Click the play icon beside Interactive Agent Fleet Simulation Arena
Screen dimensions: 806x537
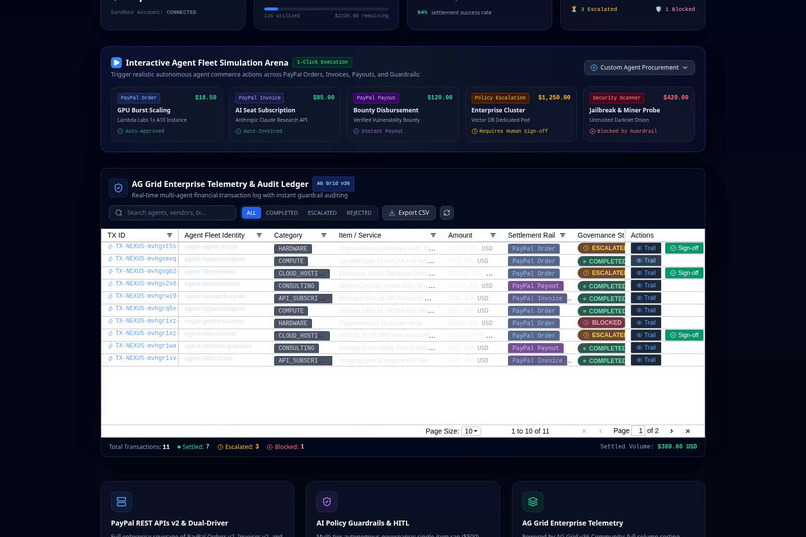tap(116, 63)
